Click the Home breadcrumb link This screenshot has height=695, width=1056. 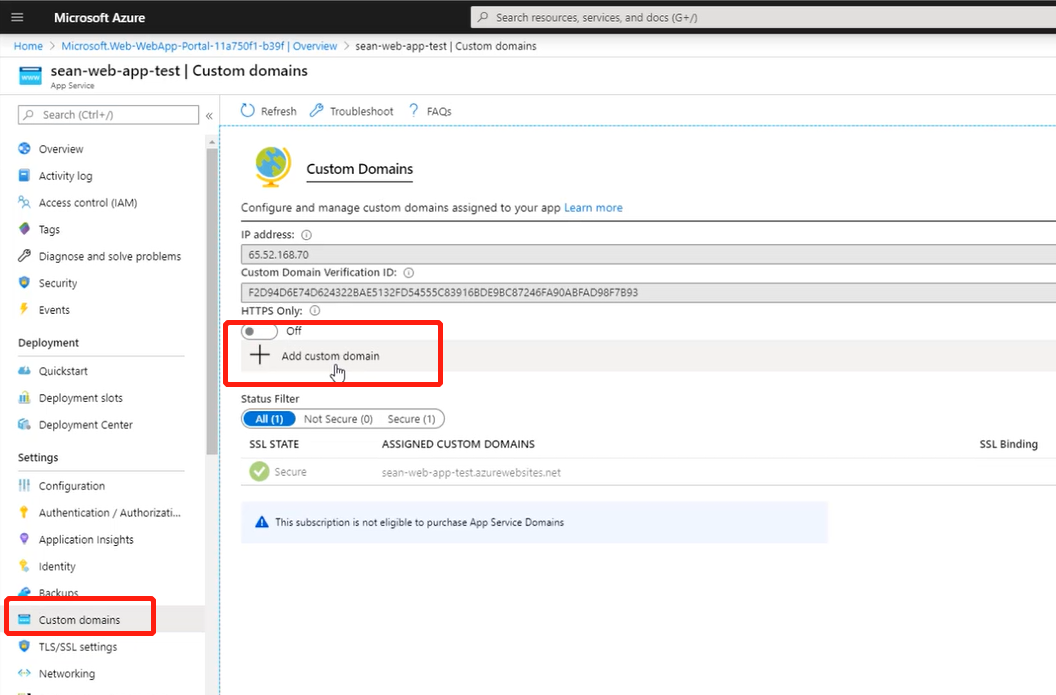pos(28,46)
